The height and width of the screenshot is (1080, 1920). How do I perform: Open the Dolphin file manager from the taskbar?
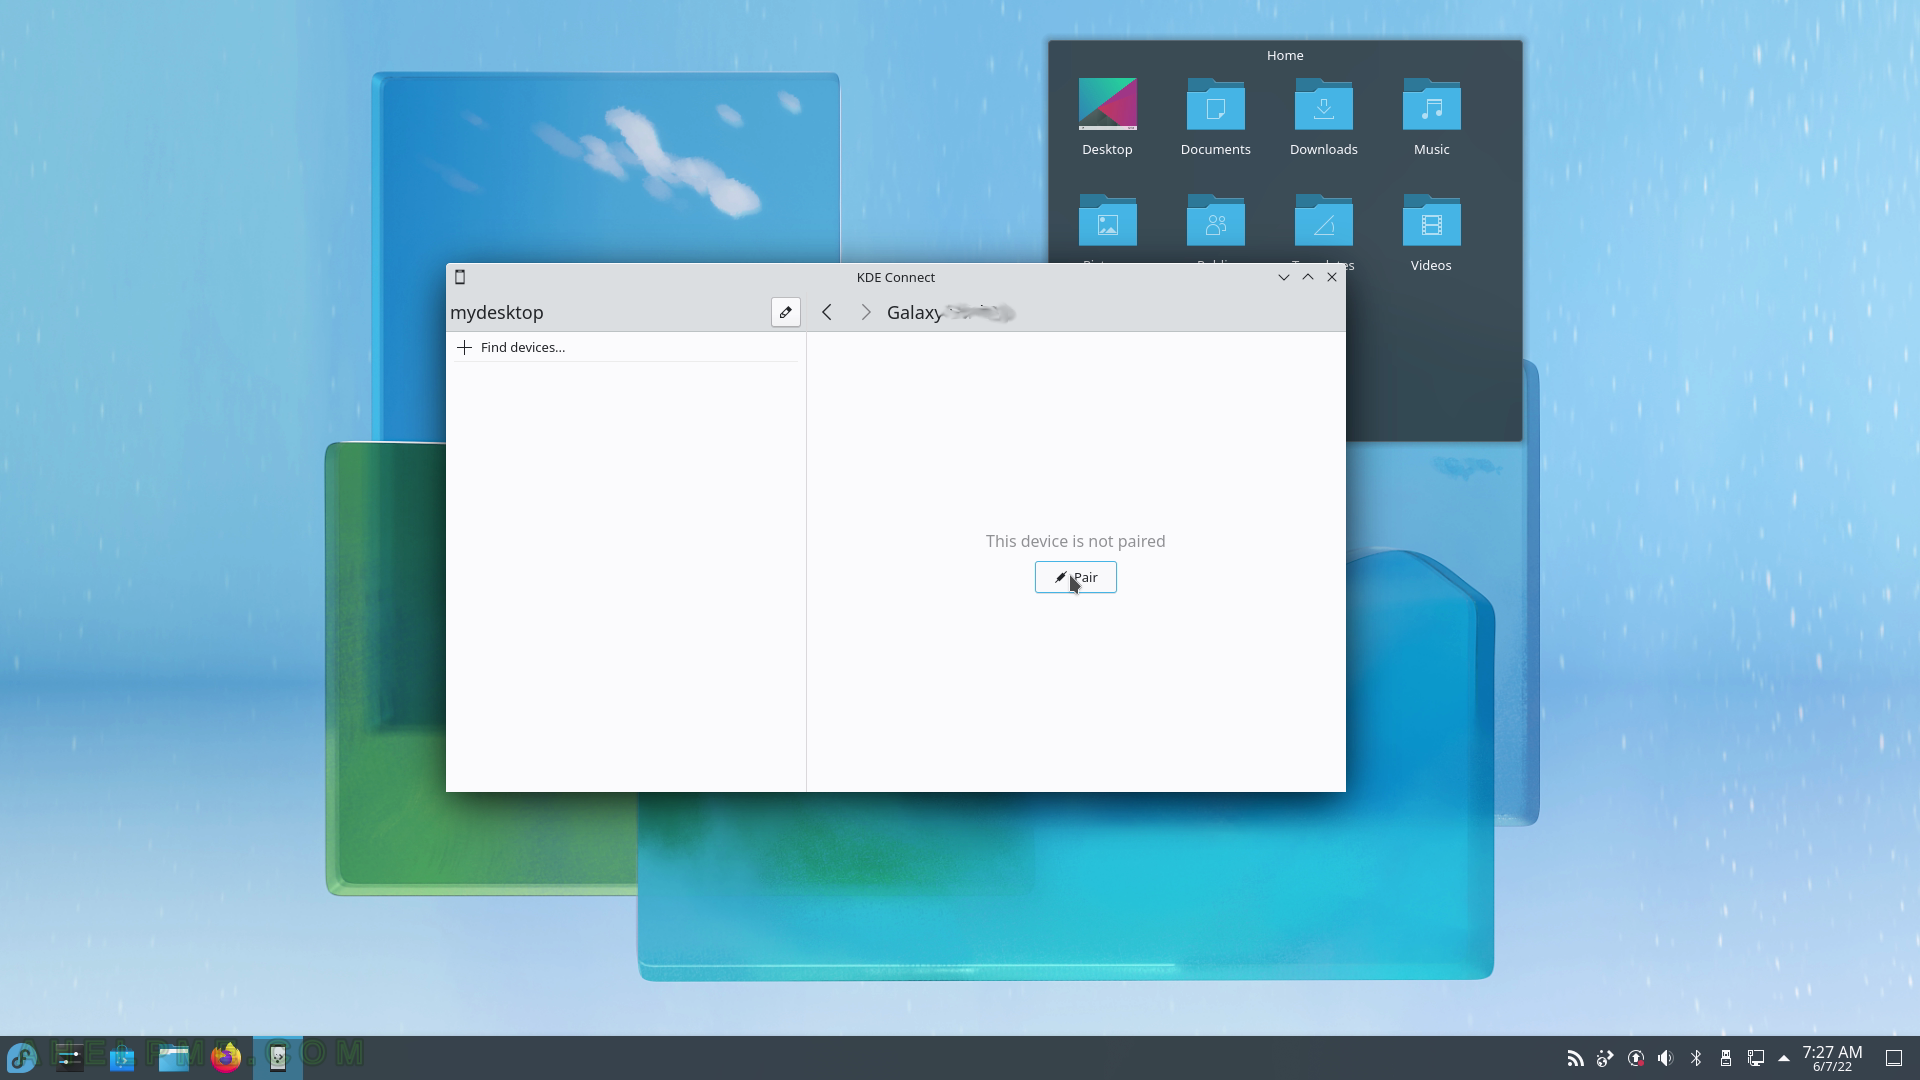pos(174,1057)
